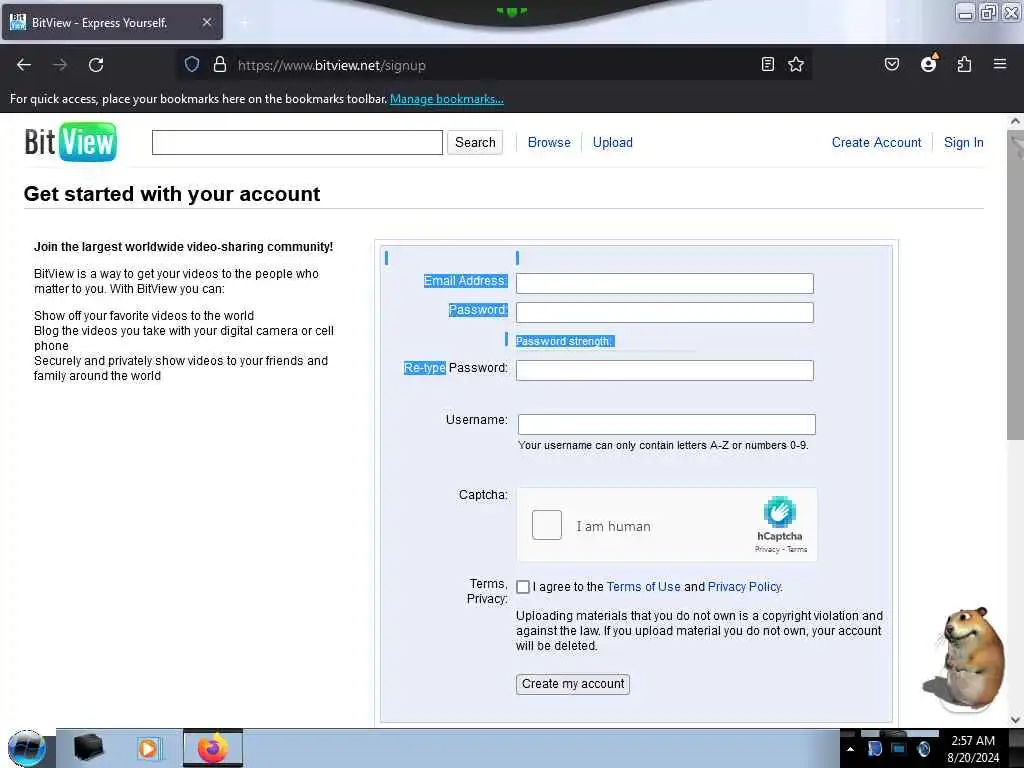Viewport: 1024px width, 768px height.
Task: Open hCaptcha Privacy link
Action: (x=767, y=549)
